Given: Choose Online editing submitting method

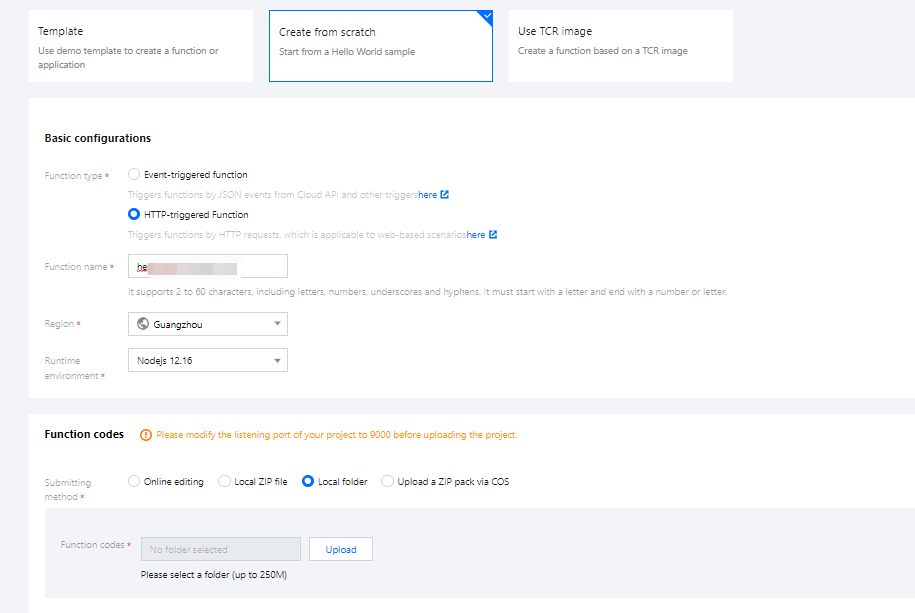Looking at the screenshot, I should click(134, 482).
